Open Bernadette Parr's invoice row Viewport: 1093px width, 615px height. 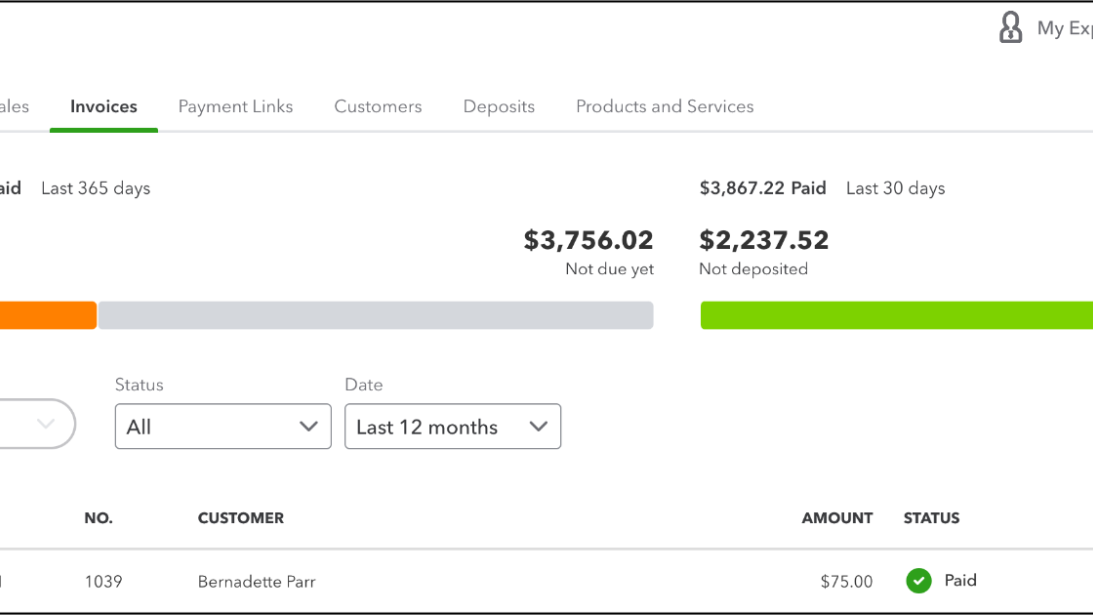(x=257, y=581)
